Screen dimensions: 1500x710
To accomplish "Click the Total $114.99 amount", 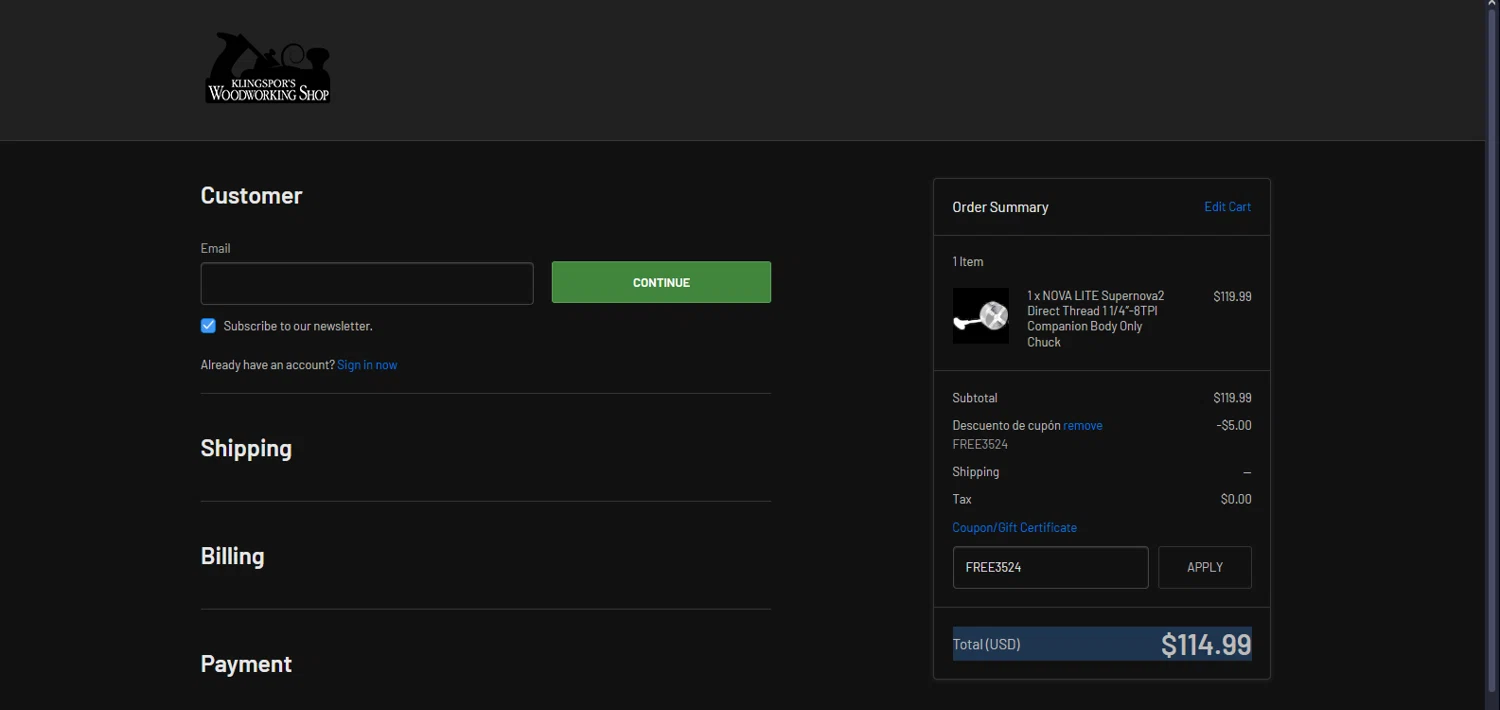I will pyautogui.click(x=1206, y=644).
